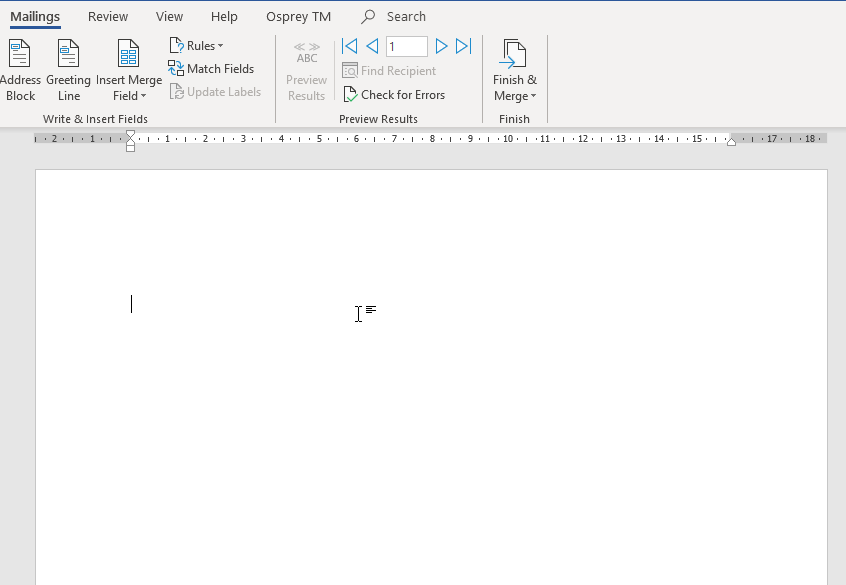The height and width of the screenshot is (585, 846).
Task: Go to the previous record
Action: click(372, 46)
